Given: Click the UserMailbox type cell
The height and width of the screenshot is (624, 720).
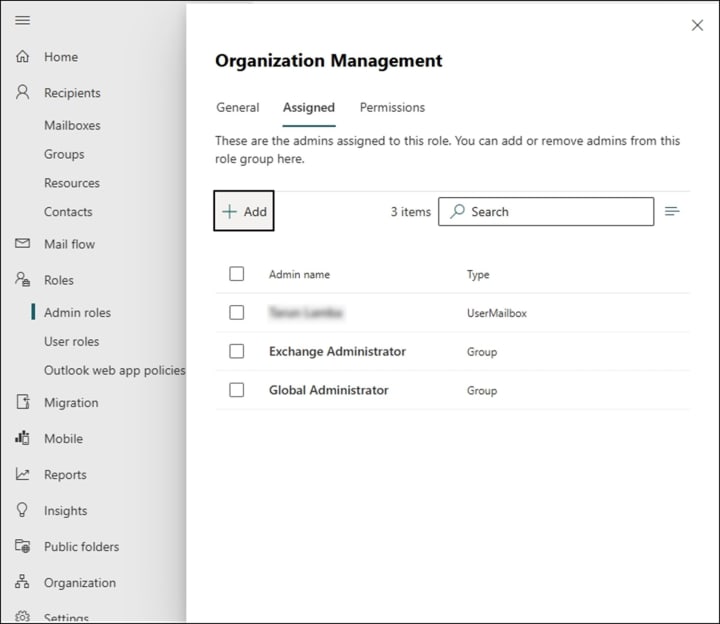Looking at the screenshot, I should [x=497, y=313].
